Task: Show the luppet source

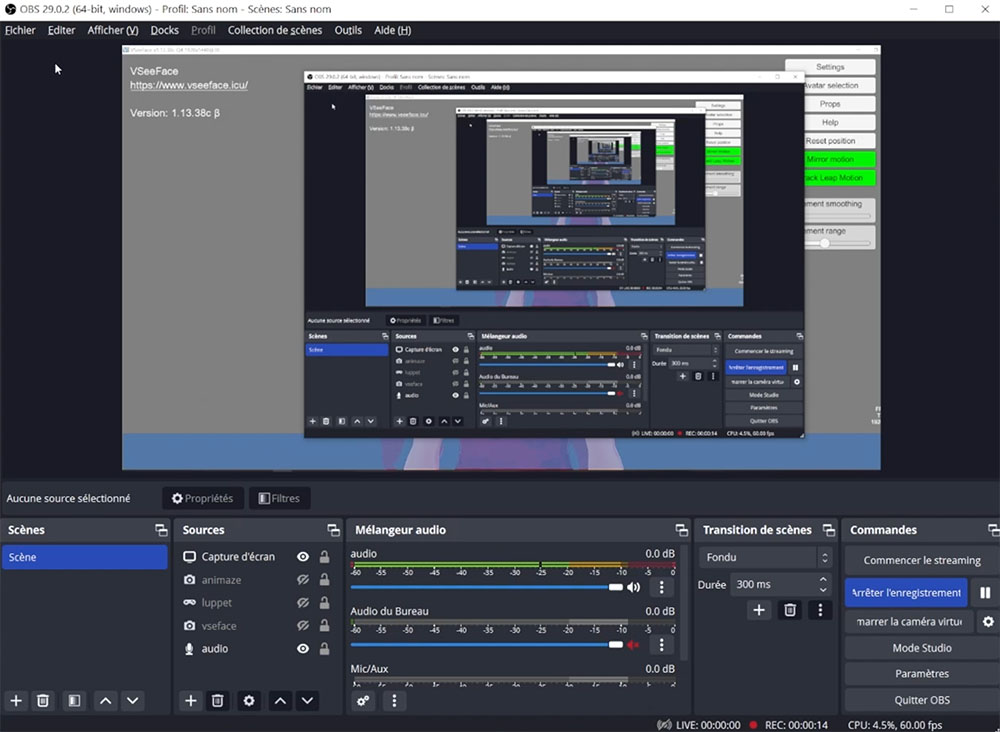Action: click(303, 603)
